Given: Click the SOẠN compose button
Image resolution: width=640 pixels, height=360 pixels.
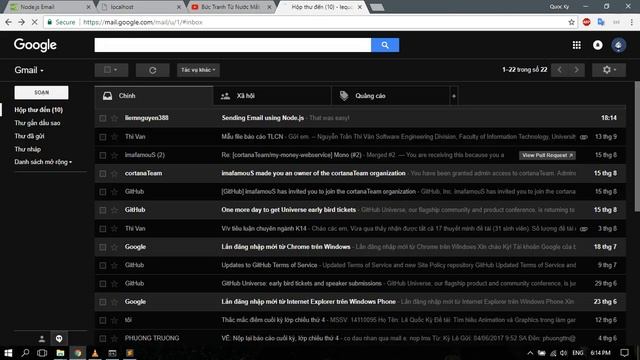Looking at the screenshot, I should [x=41, y=93].
